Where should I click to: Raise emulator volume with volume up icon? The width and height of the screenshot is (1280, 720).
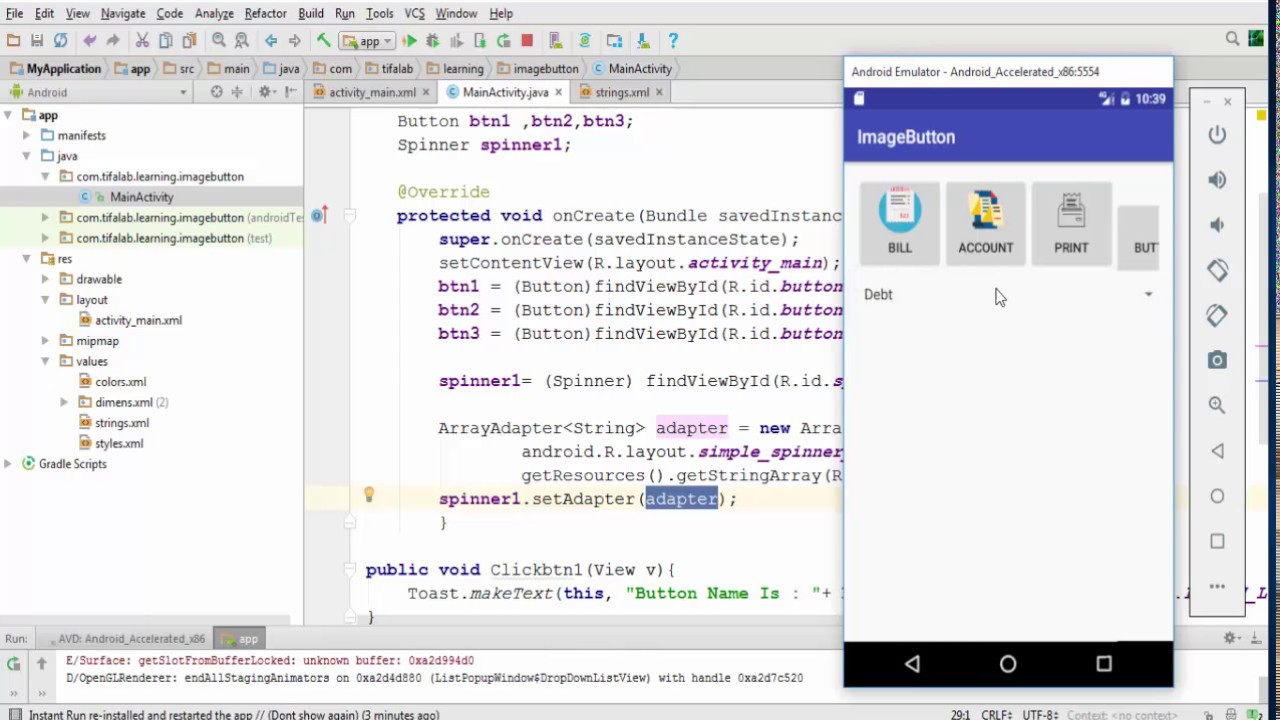(x=1217, y=180)
